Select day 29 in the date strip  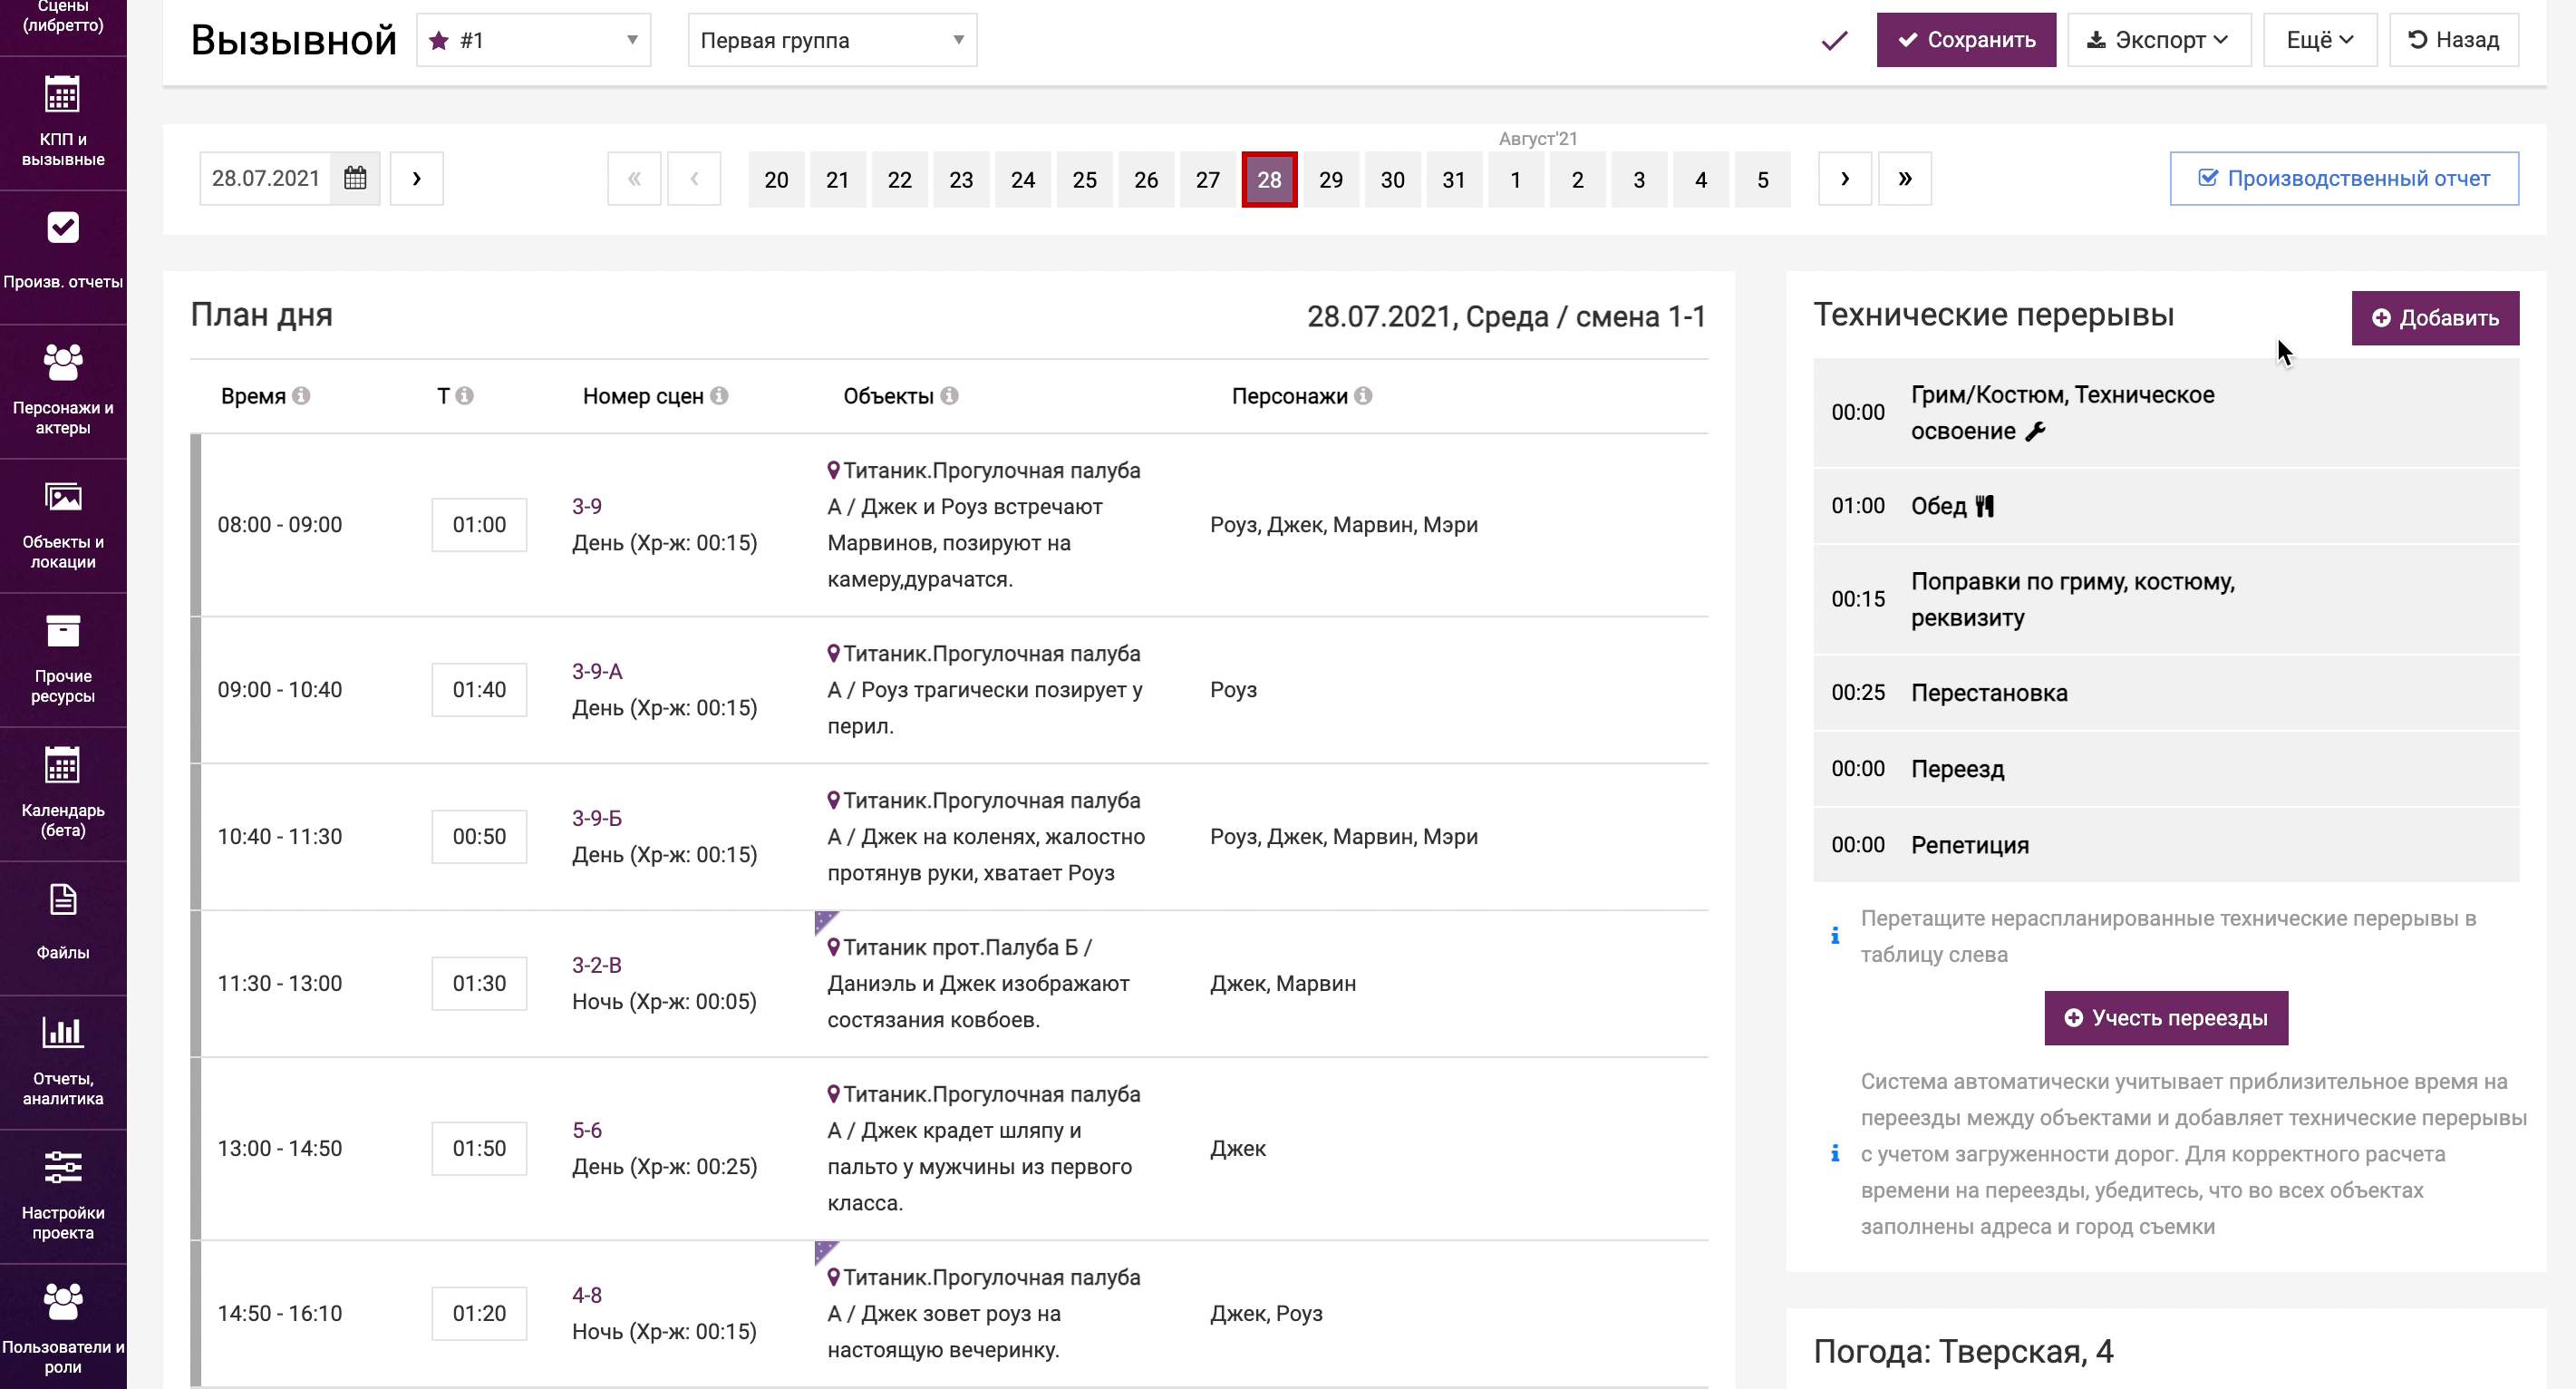(1330, 180)
